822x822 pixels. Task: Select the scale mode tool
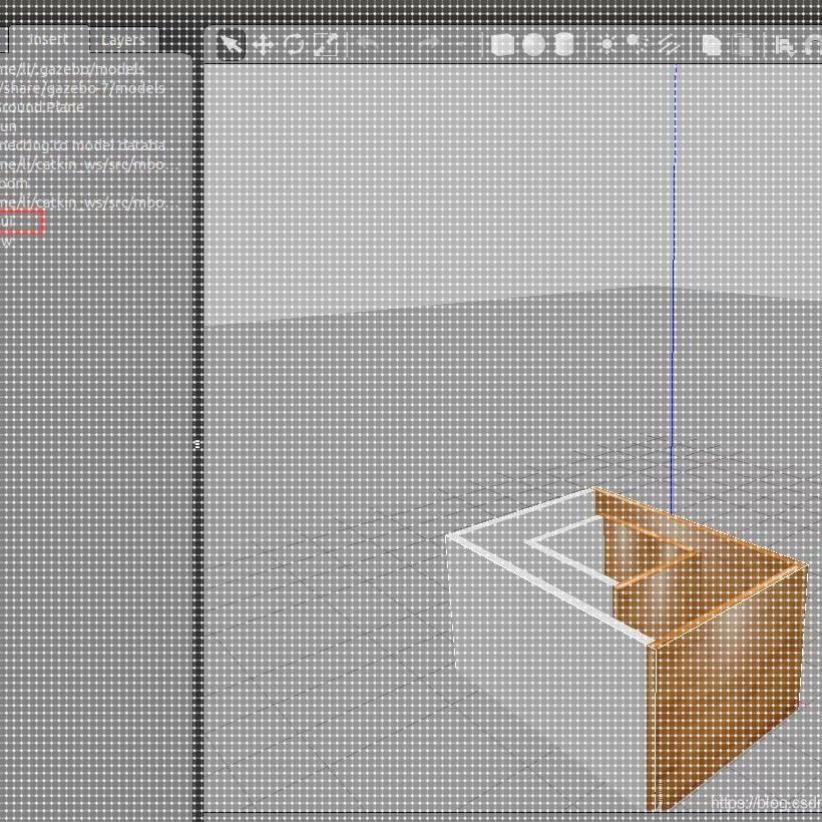pyautogui.click(x=327, y=43)
